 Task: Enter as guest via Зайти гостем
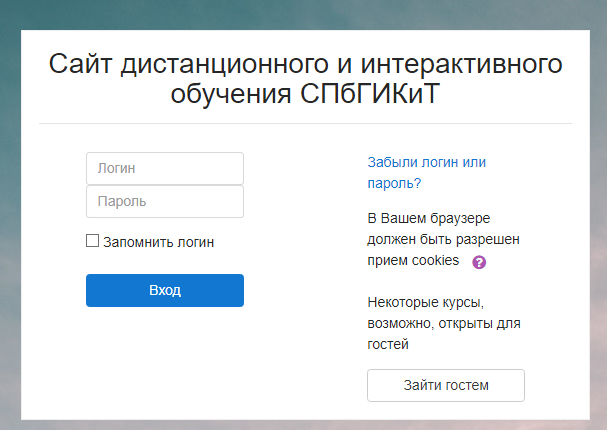click(x=446, y=385)
